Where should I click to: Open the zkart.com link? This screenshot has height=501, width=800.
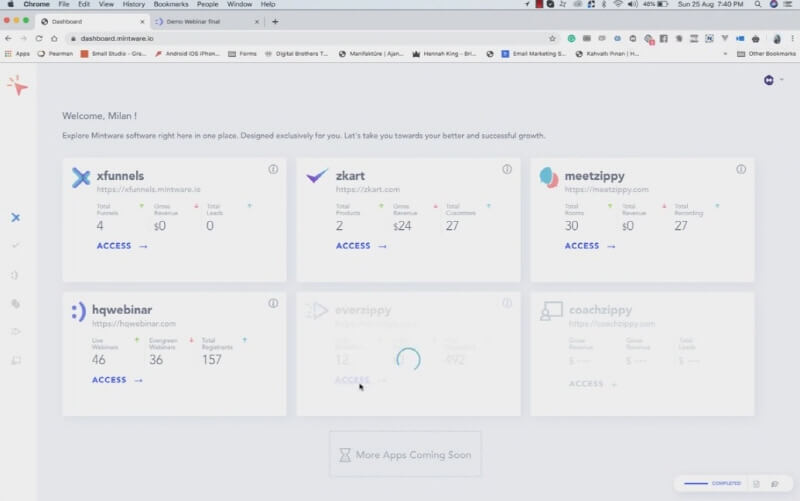[368, 189]
